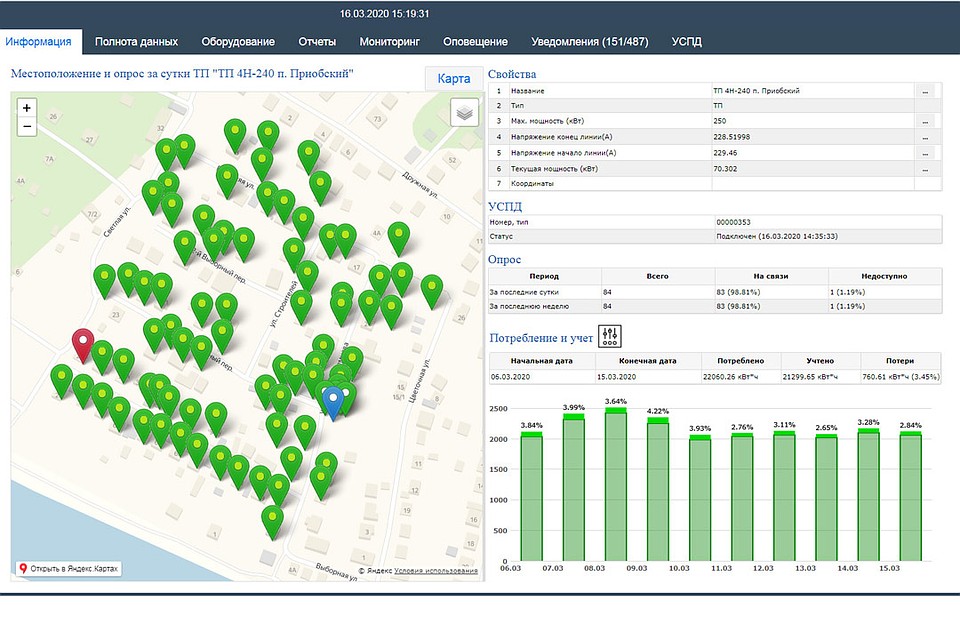960x640 pixels.
Task: Open consumption settings sliders icon
Action: [610, 336]
